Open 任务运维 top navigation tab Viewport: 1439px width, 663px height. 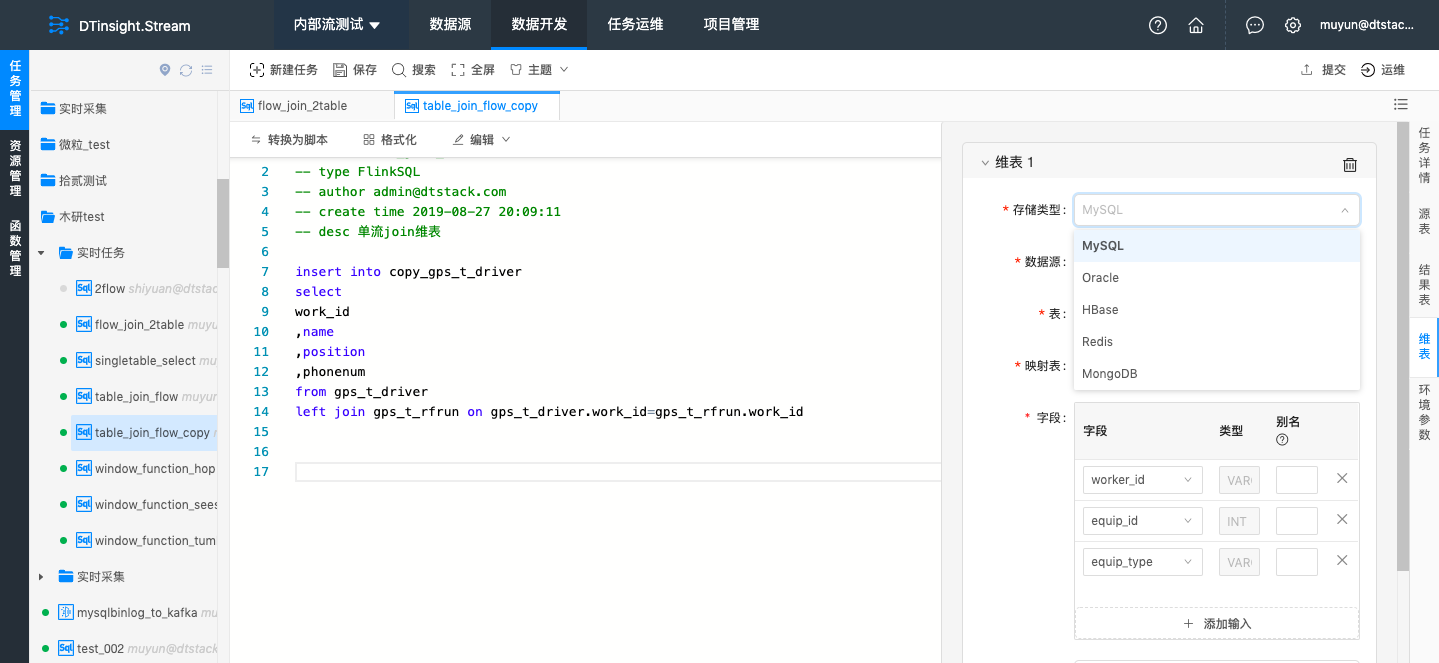coord(635,25)
